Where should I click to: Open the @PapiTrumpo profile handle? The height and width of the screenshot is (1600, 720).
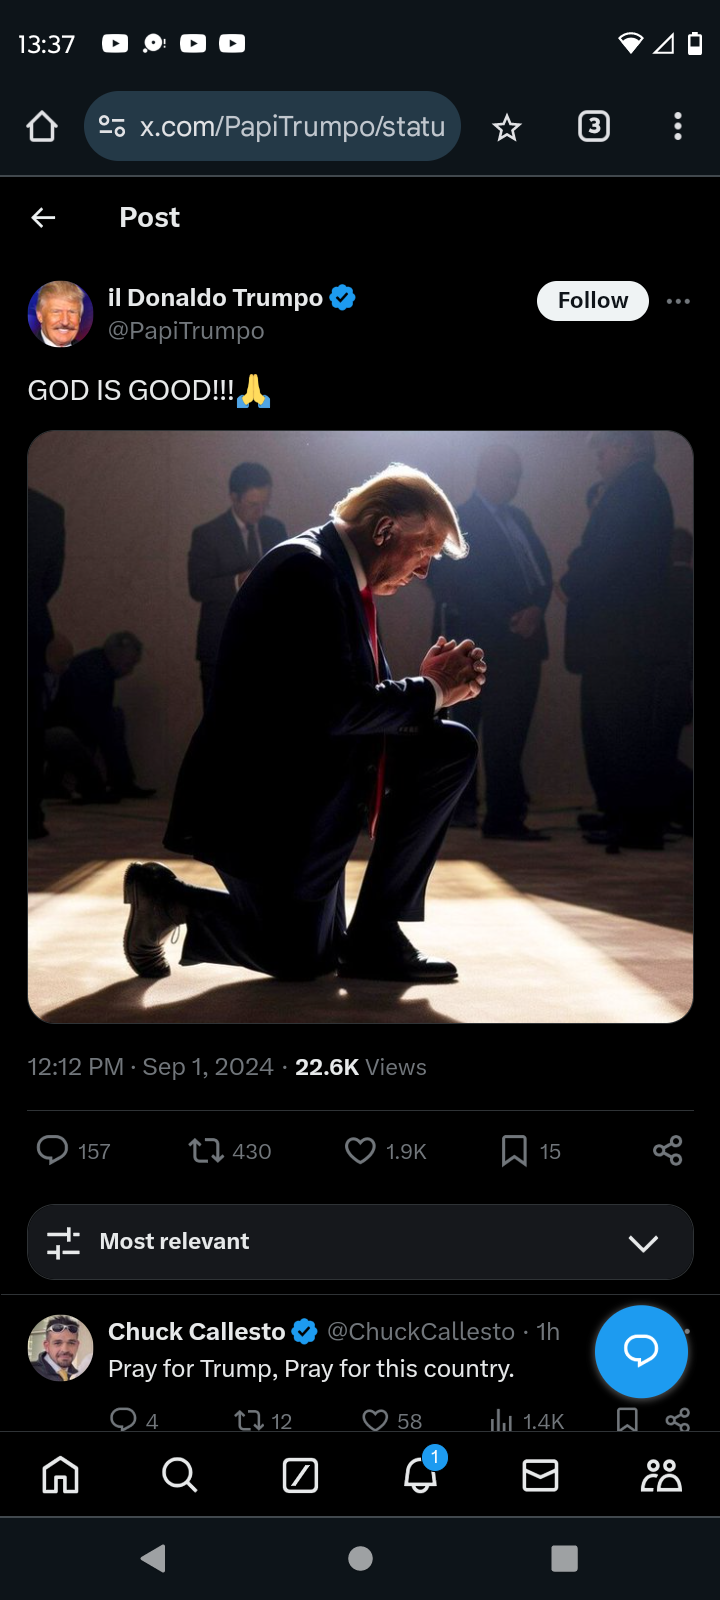click(186, 331)
